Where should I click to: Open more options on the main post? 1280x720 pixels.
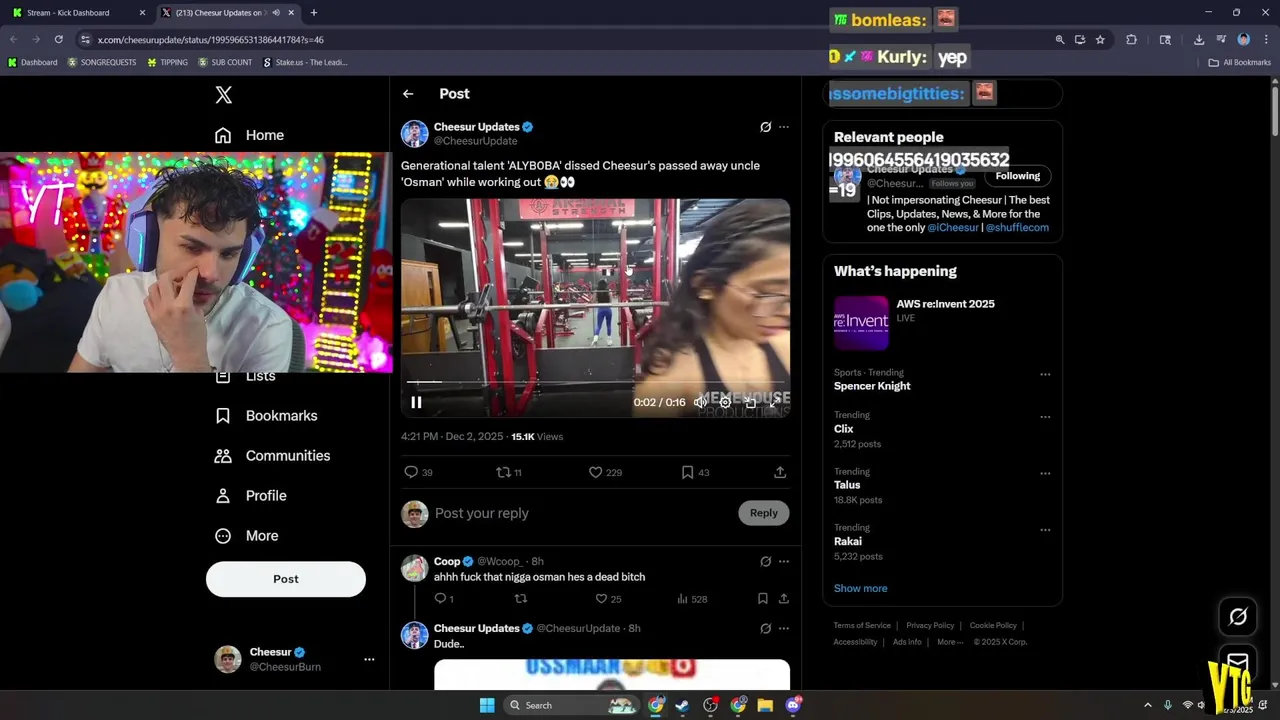(783, 127)
